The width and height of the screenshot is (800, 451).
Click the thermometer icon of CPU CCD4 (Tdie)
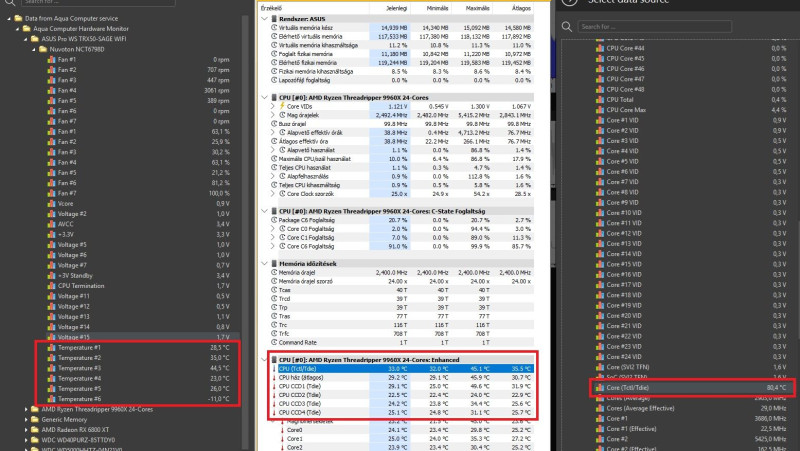pyautogui.click(x=274, y=412)
